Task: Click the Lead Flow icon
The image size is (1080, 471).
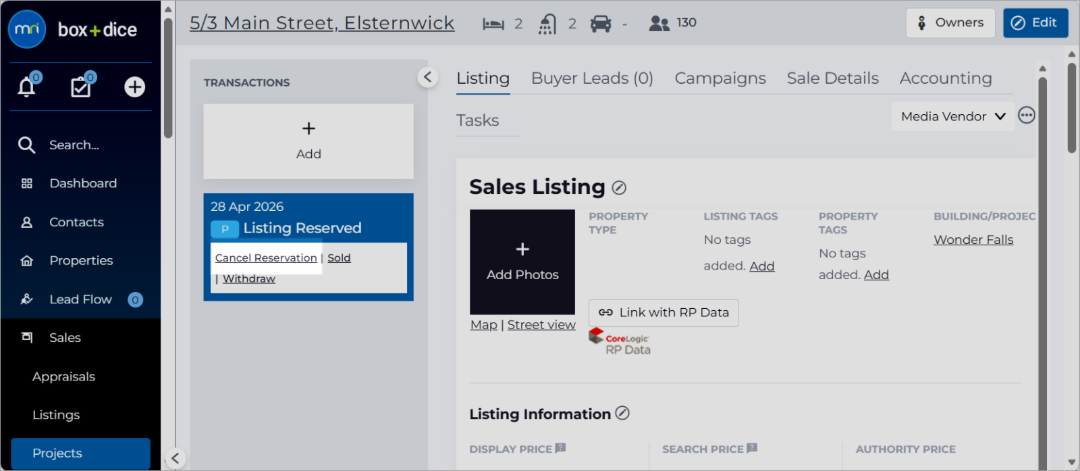Action: pos(27,300)
